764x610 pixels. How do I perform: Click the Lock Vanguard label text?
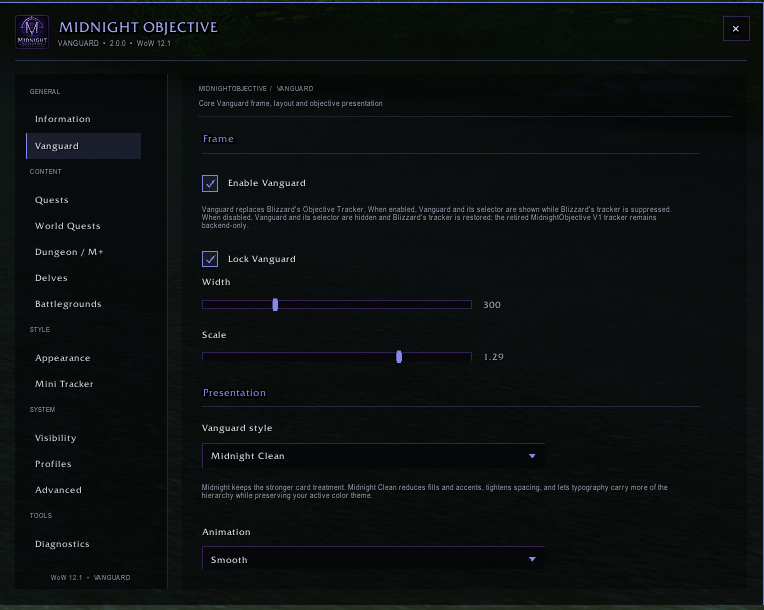pos(262,259)
